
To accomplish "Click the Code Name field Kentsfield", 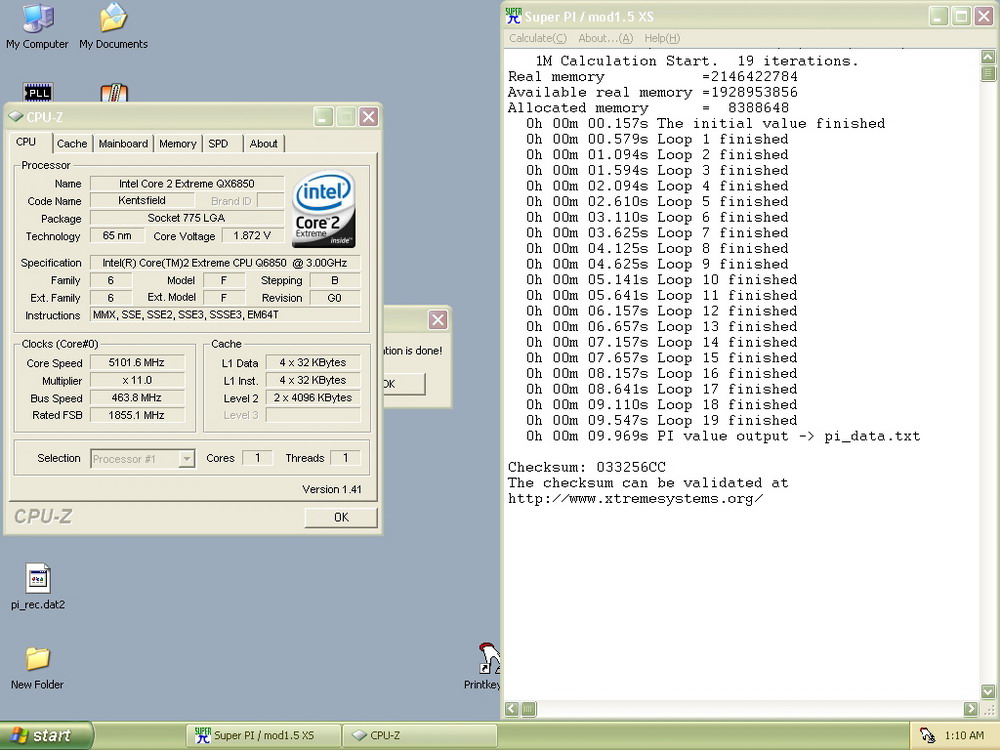I will 142,200.
